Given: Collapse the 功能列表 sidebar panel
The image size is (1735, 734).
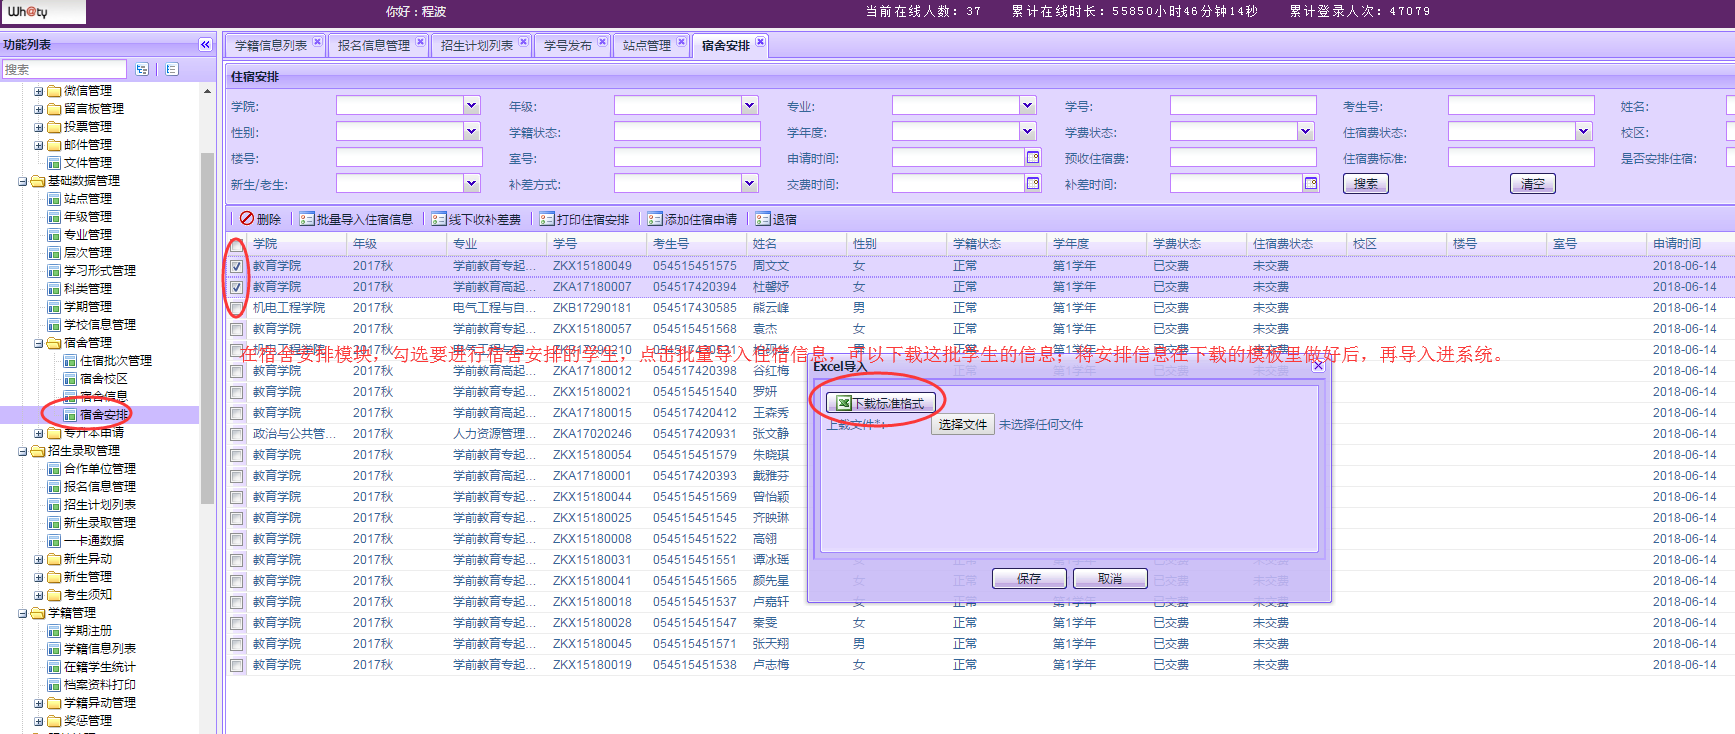Looking at the screenshot, I should coord(205,45).
